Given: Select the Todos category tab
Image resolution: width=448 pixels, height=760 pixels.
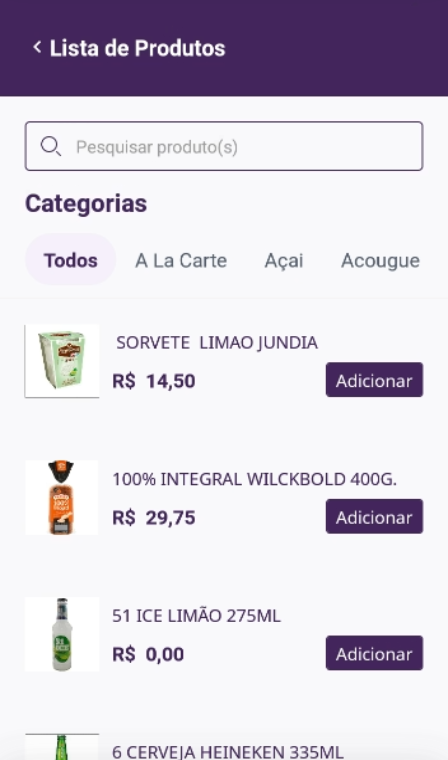Looking at the screenshot, I should [x=70, y=260].
